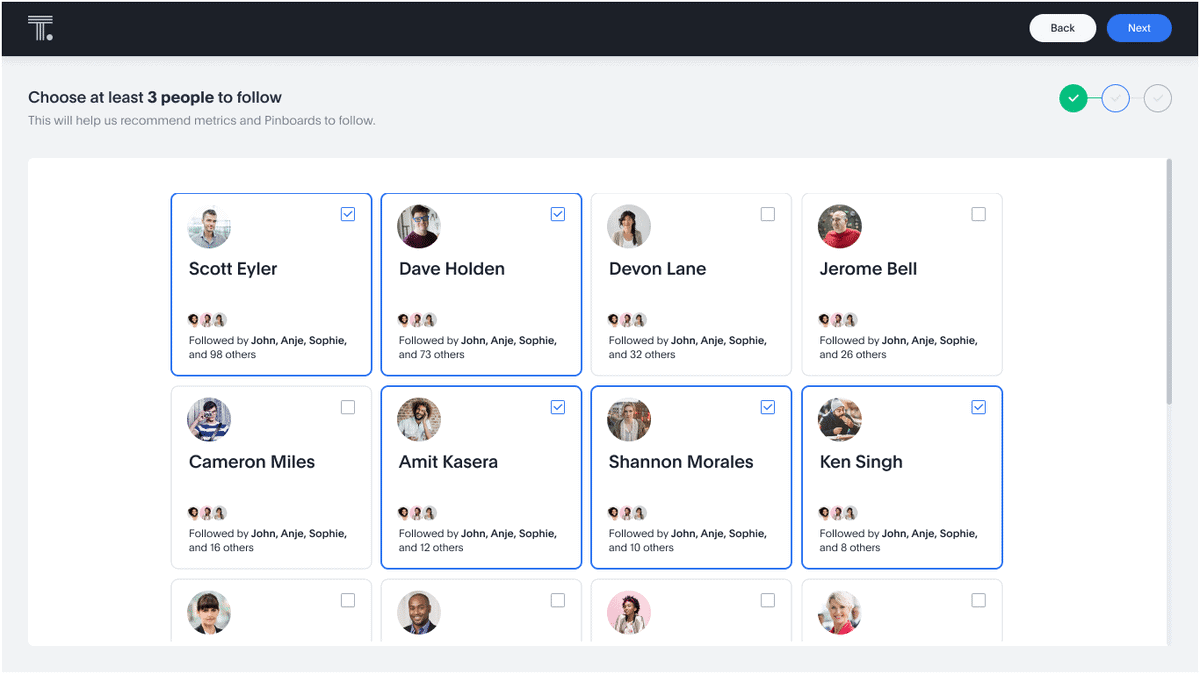Click follower avatars on Amit Kasera's card
Image resolution: width=1200 pixels, height=674 pixels.
click(418, 513)
